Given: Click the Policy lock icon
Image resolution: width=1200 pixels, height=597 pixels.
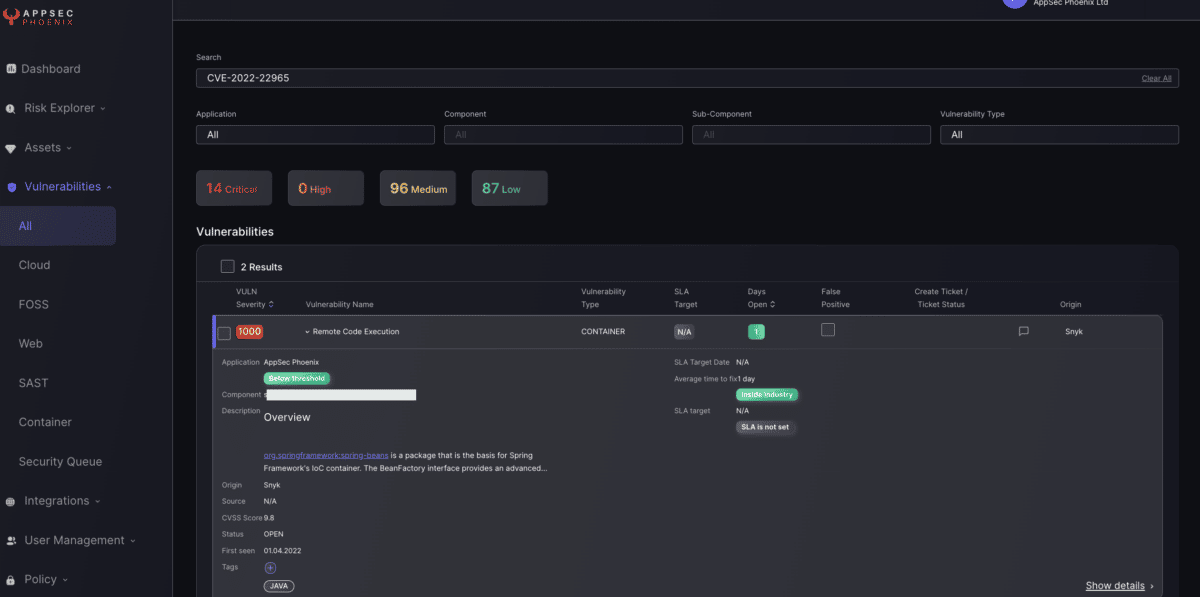Looking at the screenshot, I should [x=11, y=580].
